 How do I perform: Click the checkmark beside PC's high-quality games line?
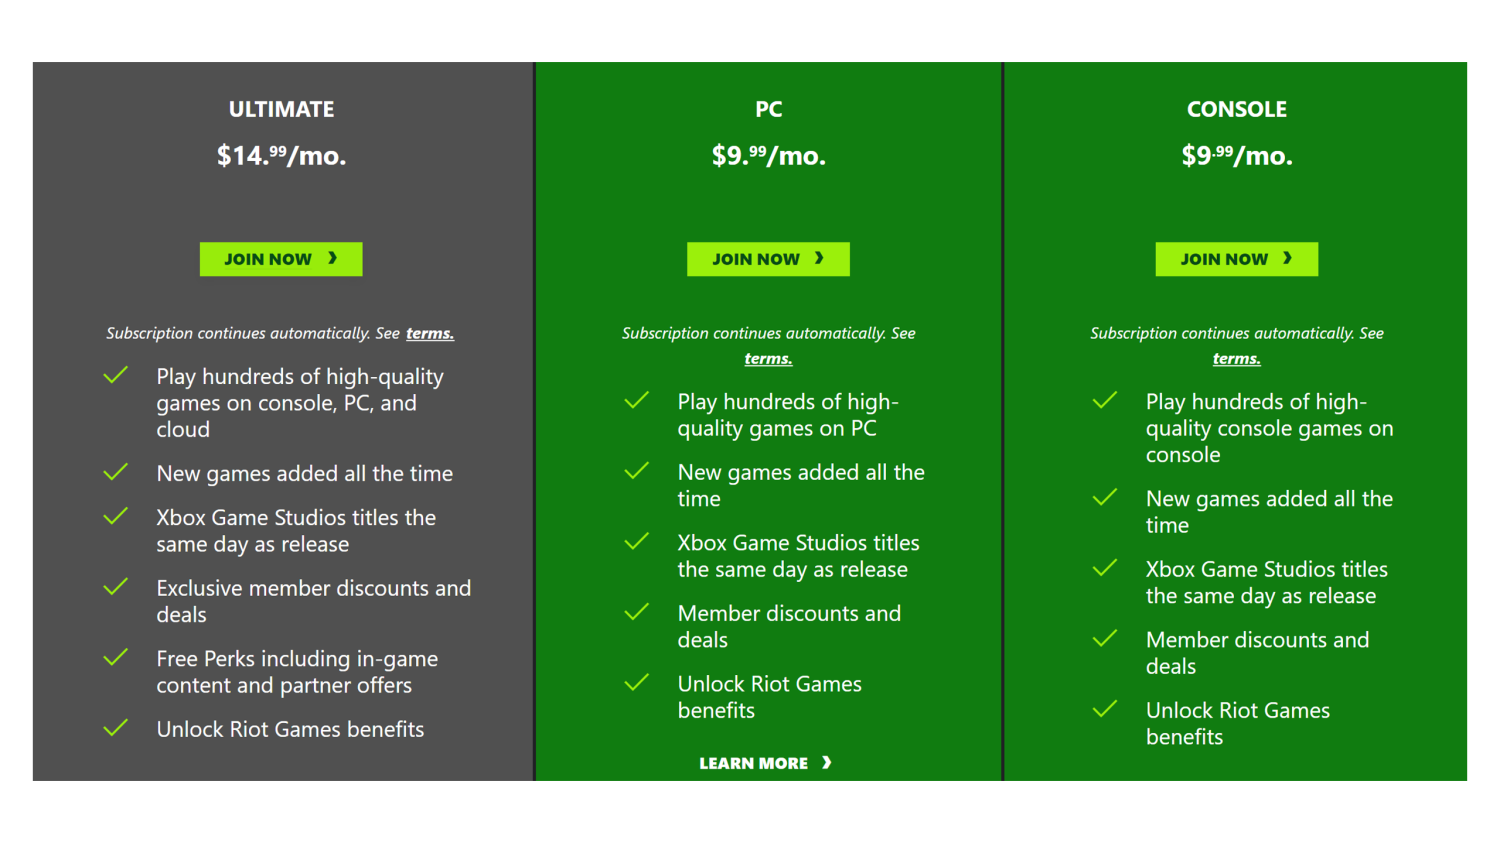tap(637, 401)
